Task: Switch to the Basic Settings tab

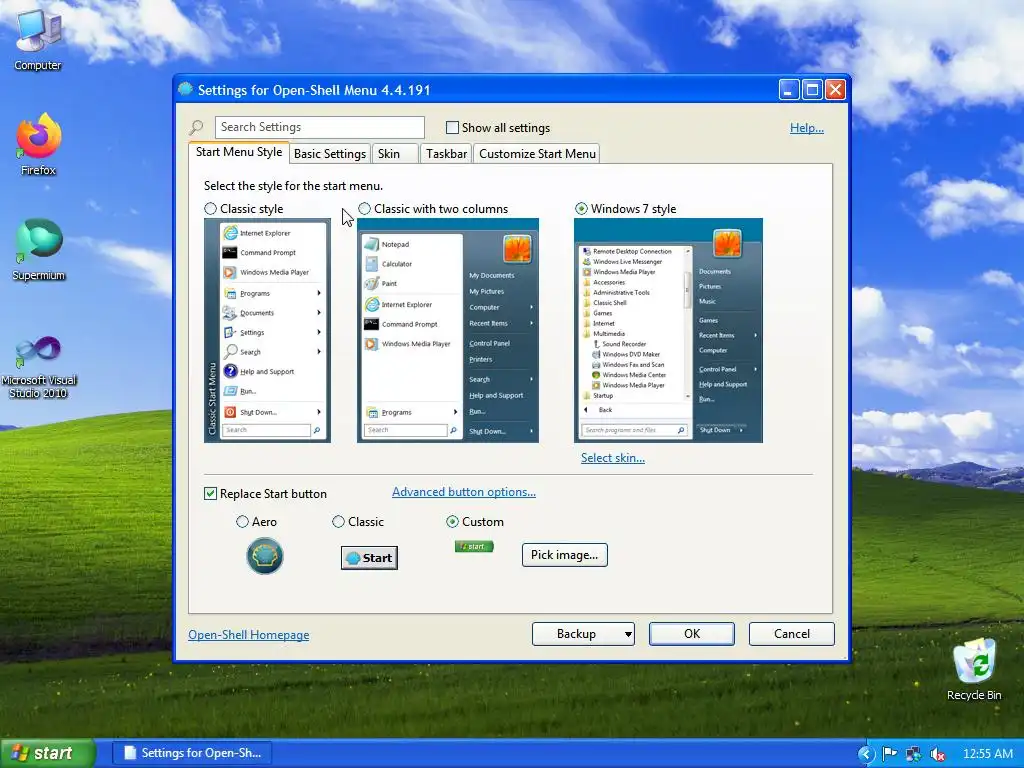Action: (x=330, y=153)
